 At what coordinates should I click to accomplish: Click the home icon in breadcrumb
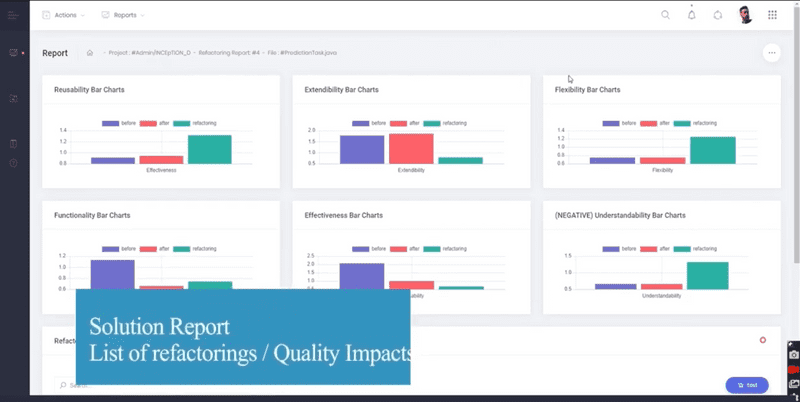tap(90, 53)
